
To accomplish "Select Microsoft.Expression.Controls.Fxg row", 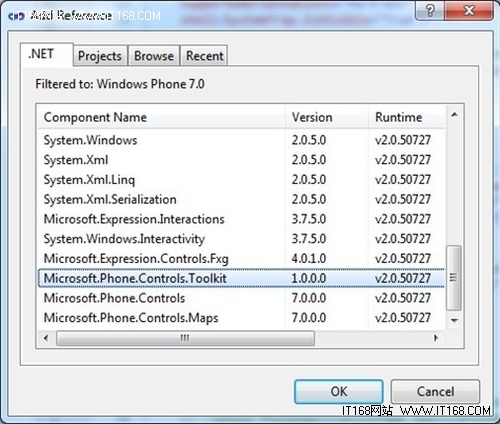I will pos(242,258).
